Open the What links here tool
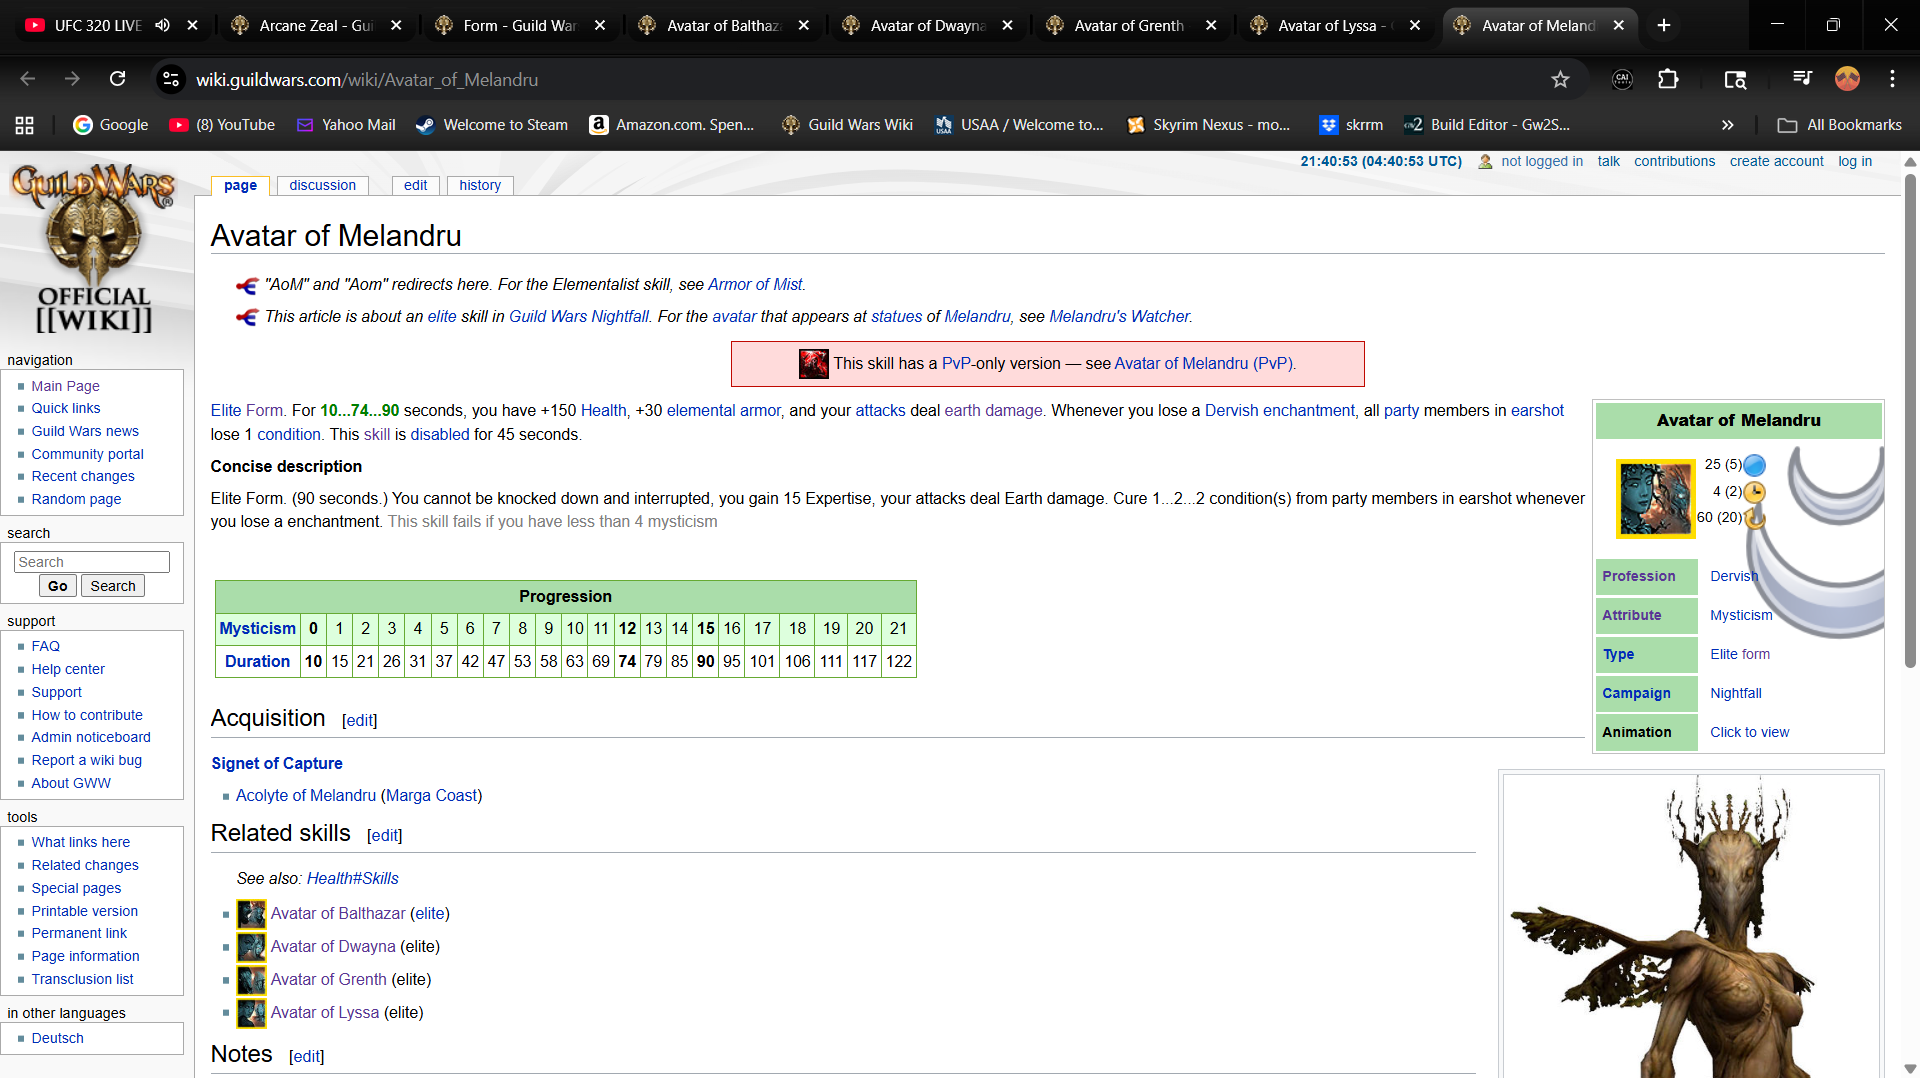Viewport: 1920px width, 1078px height. click(80, 842)
